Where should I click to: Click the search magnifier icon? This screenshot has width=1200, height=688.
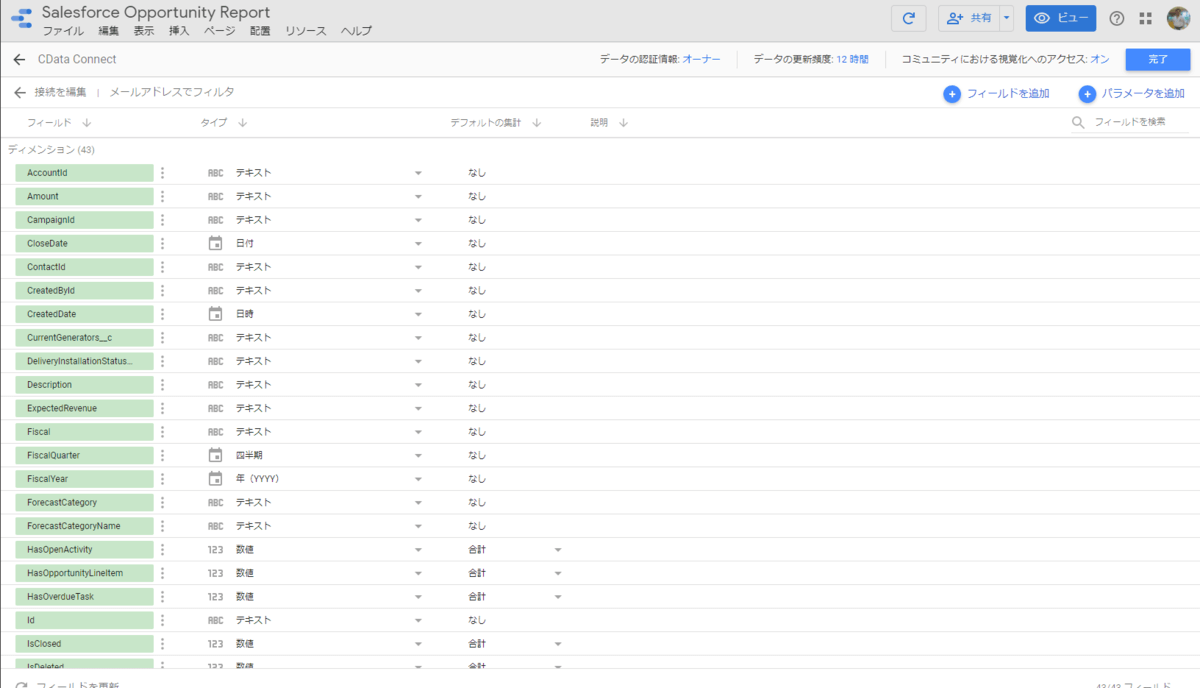coord(1079,122)
